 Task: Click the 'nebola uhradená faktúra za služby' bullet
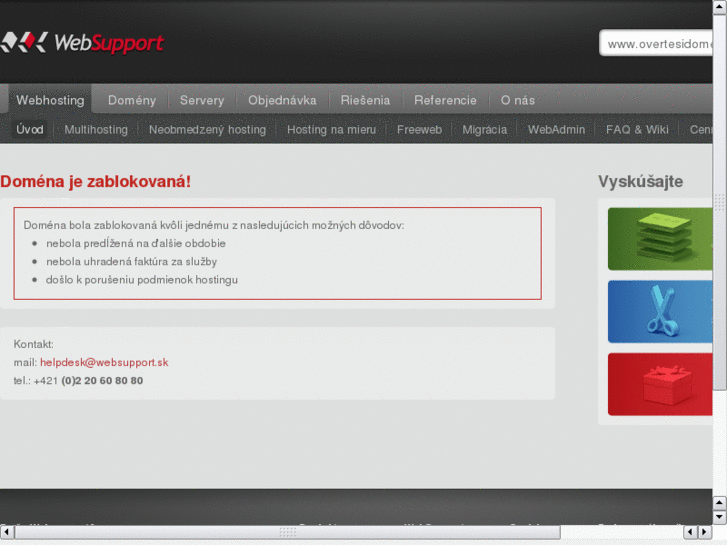(x=131, y=262)
